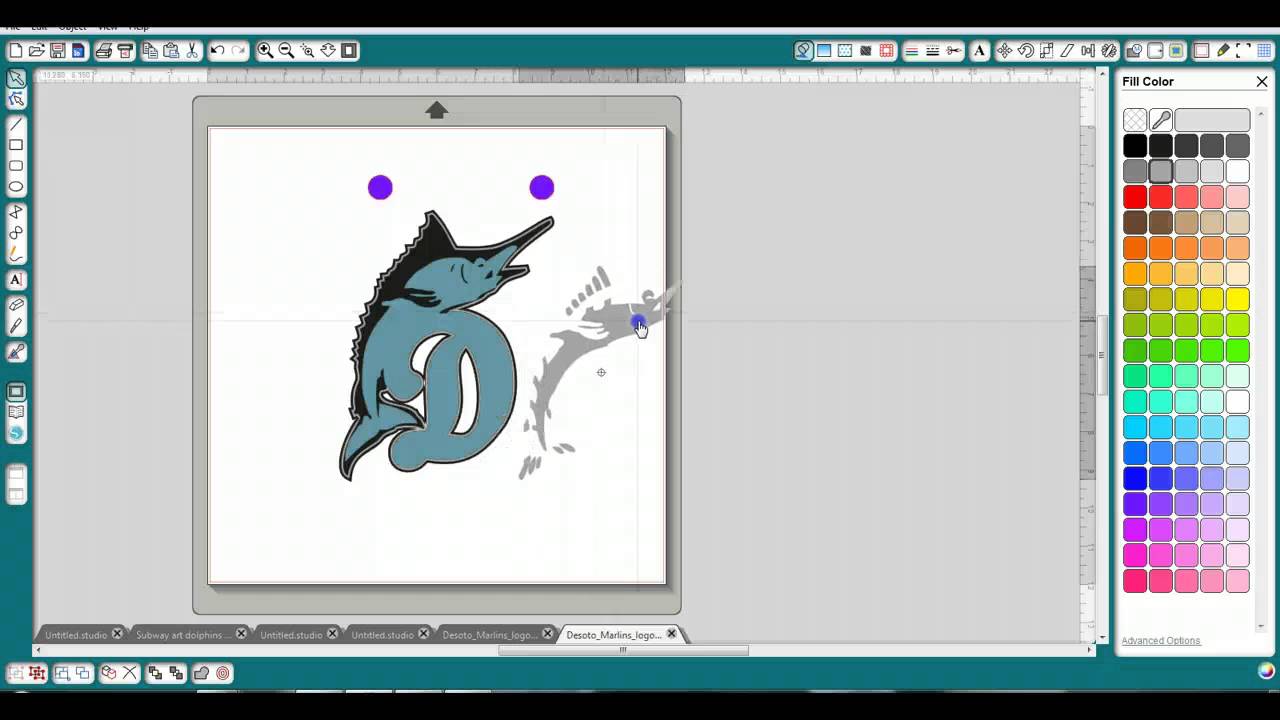
Task: Select the Draw a Rectangle tool
Action: (16, 146)
